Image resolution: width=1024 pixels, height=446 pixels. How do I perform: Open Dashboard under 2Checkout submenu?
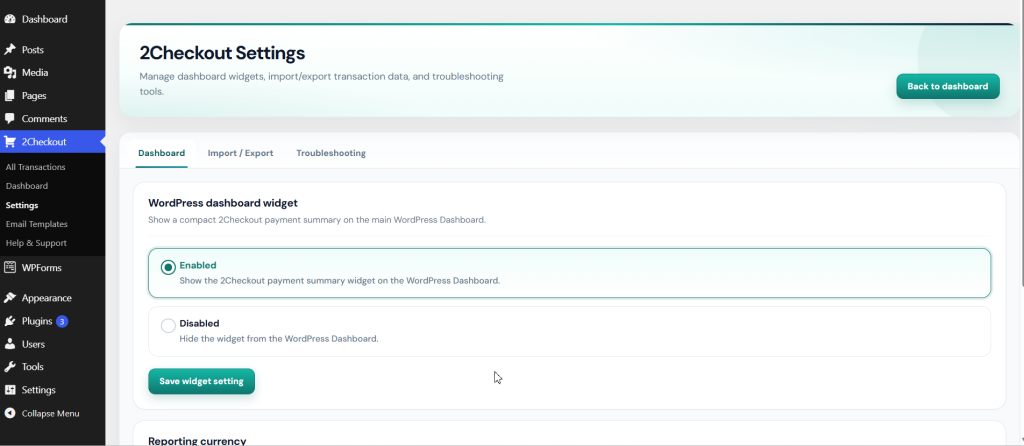27,186
